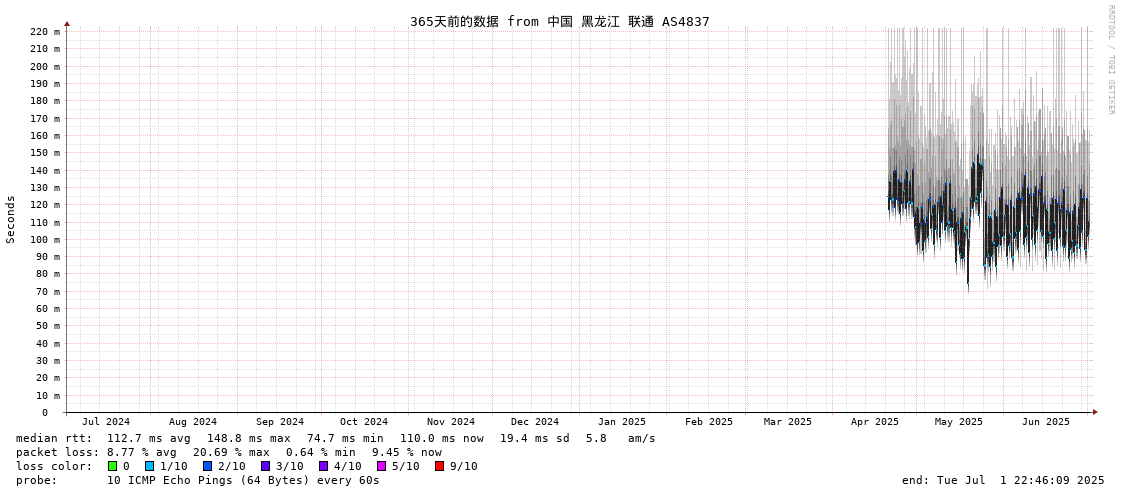Click the purple 4/10 loss swatch
This screenshot has width=1121, height=494.
point(323,466)
